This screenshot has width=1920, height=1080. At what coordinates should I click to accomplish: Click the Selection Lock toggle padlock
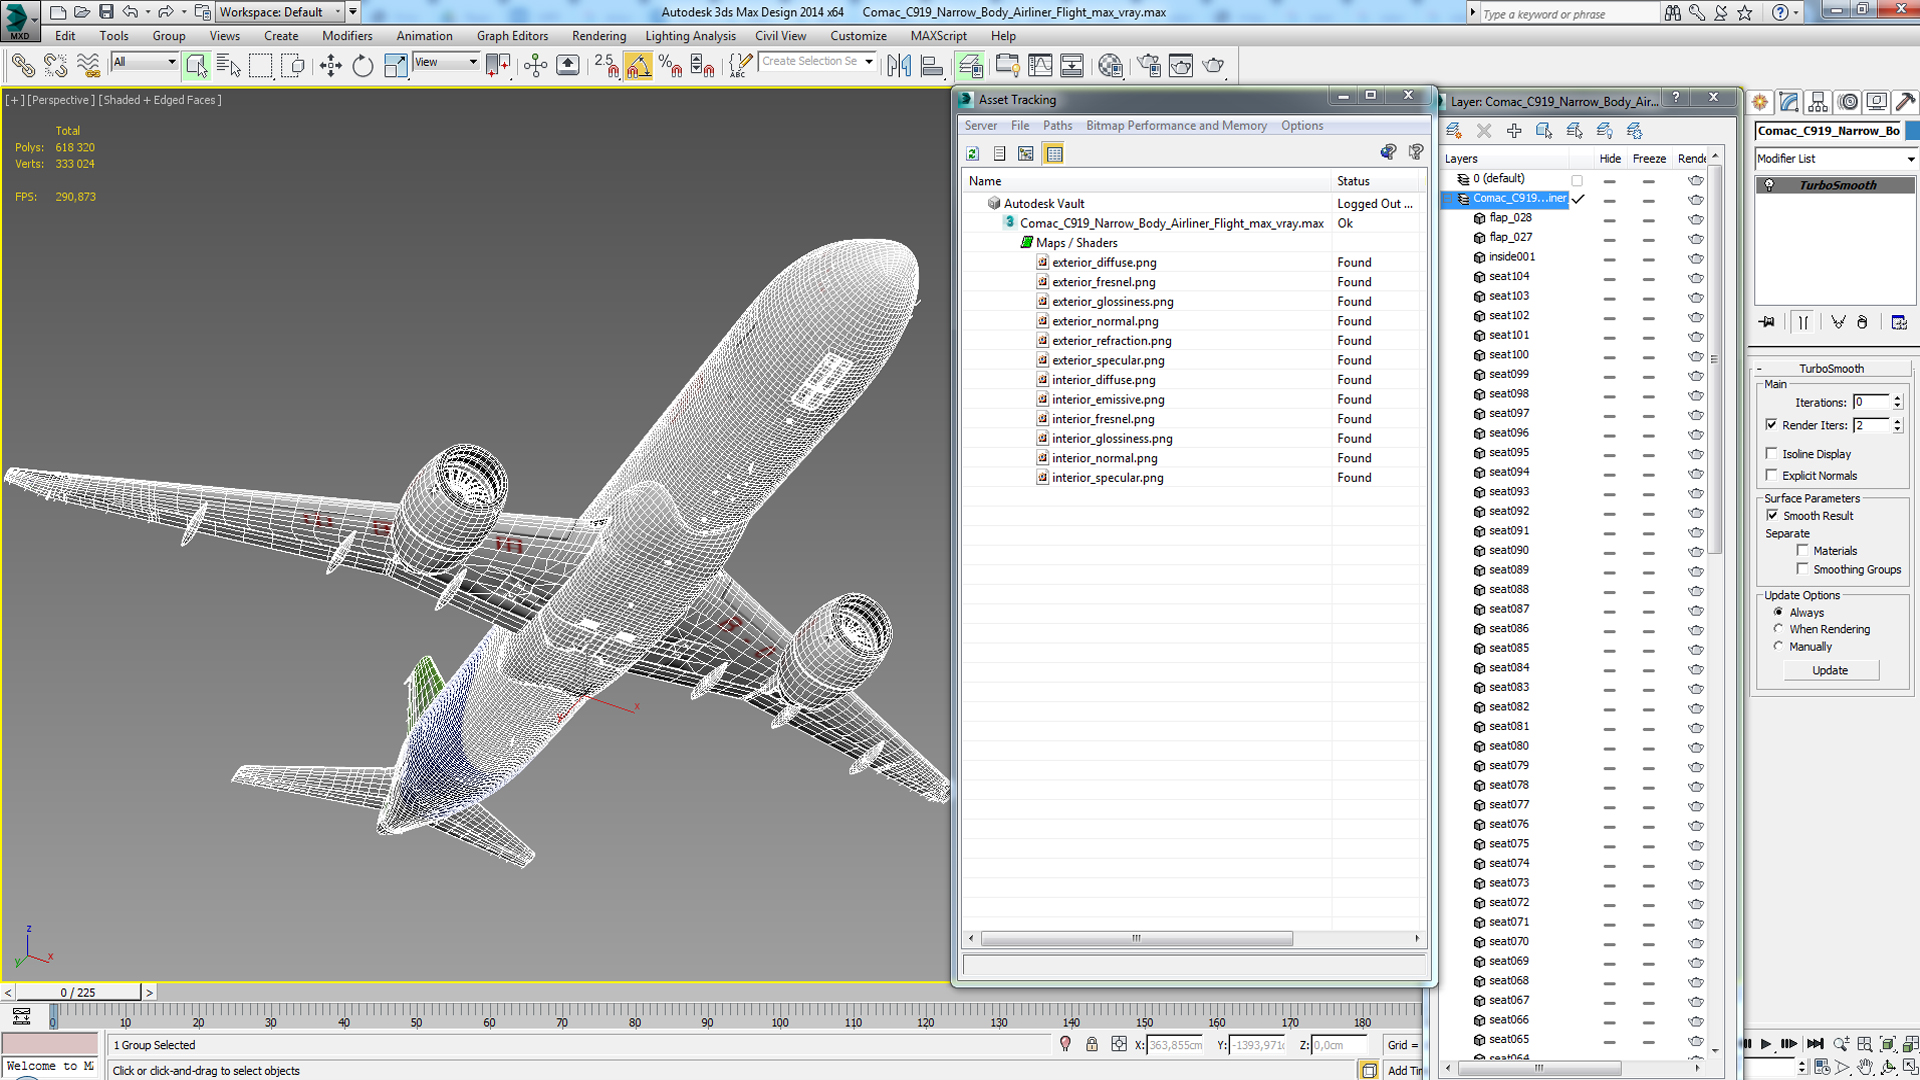(x=1092, y=1045)
